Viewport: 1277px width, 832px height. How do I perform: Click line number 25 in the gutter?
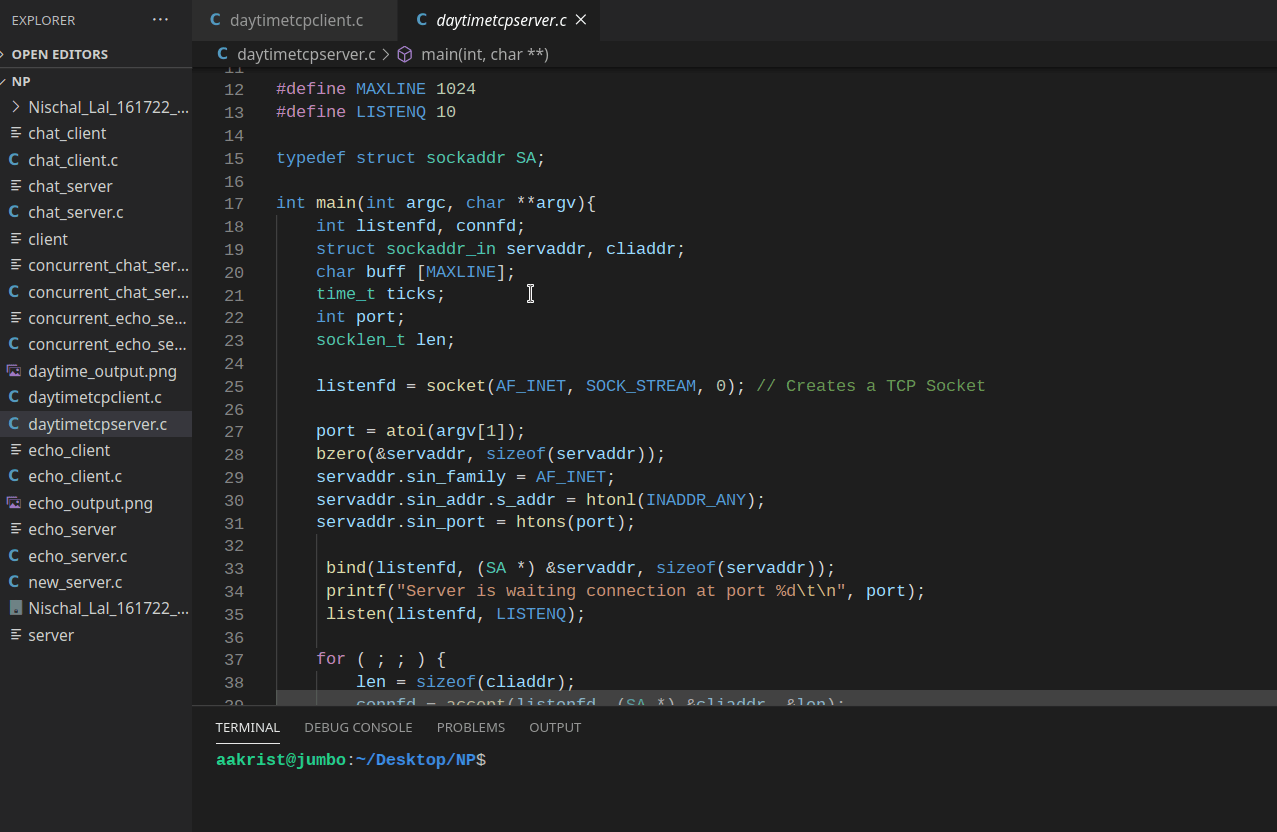pos(234,387)
